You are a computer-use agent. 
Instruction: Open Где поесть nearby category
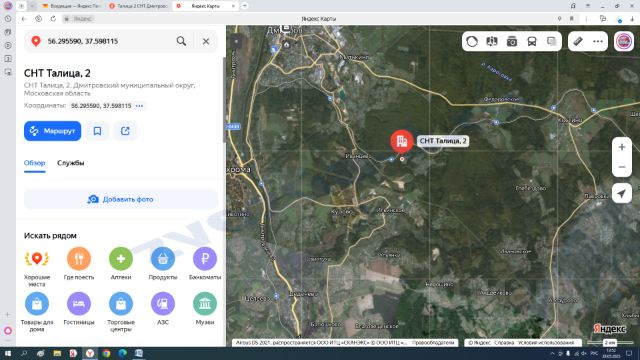79,258
